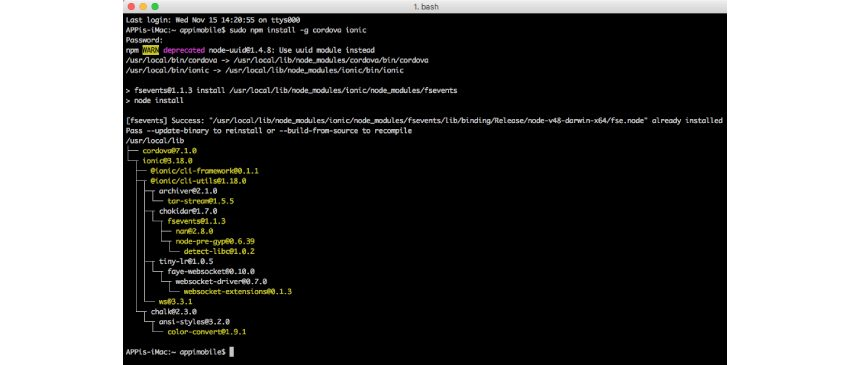Click the '> node install' line
The width and height of the screenshot is (850, 365).
click(154, 100)
